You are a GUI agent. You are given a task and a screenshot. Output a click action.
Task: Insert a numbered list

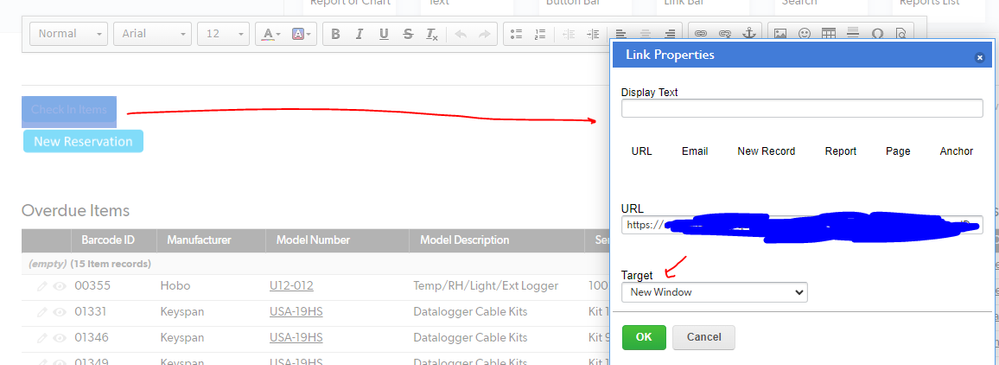pyautogui.click(x=540, y=34)
